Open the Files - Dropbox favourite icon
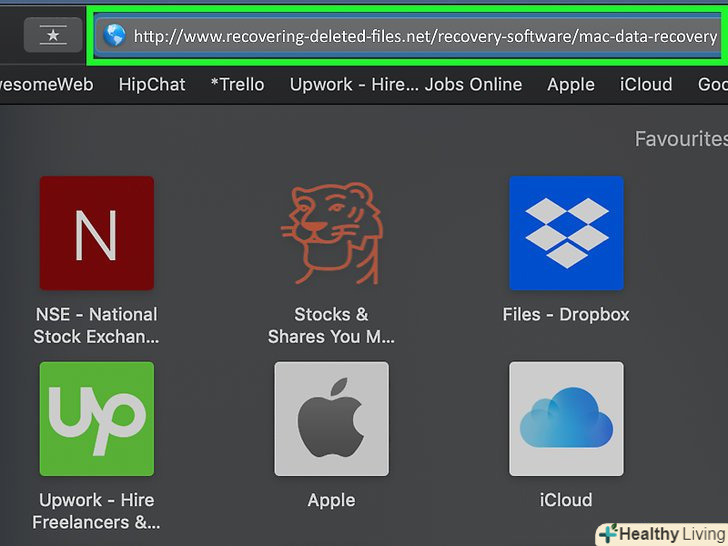The image size is (728, 546). pyautogui.click(x=566, y=233)
